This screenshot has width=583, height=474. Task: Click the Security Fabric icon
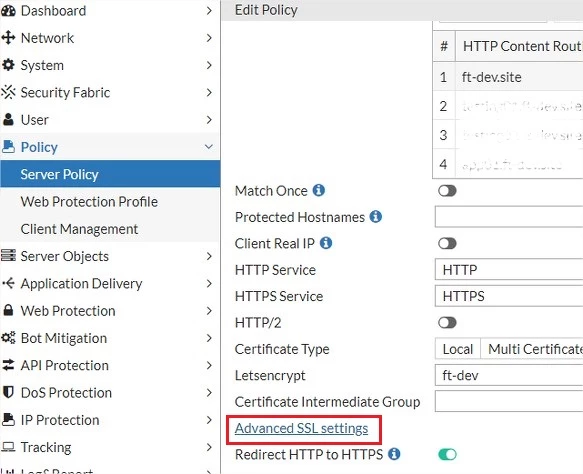click(x=8, y=92)
